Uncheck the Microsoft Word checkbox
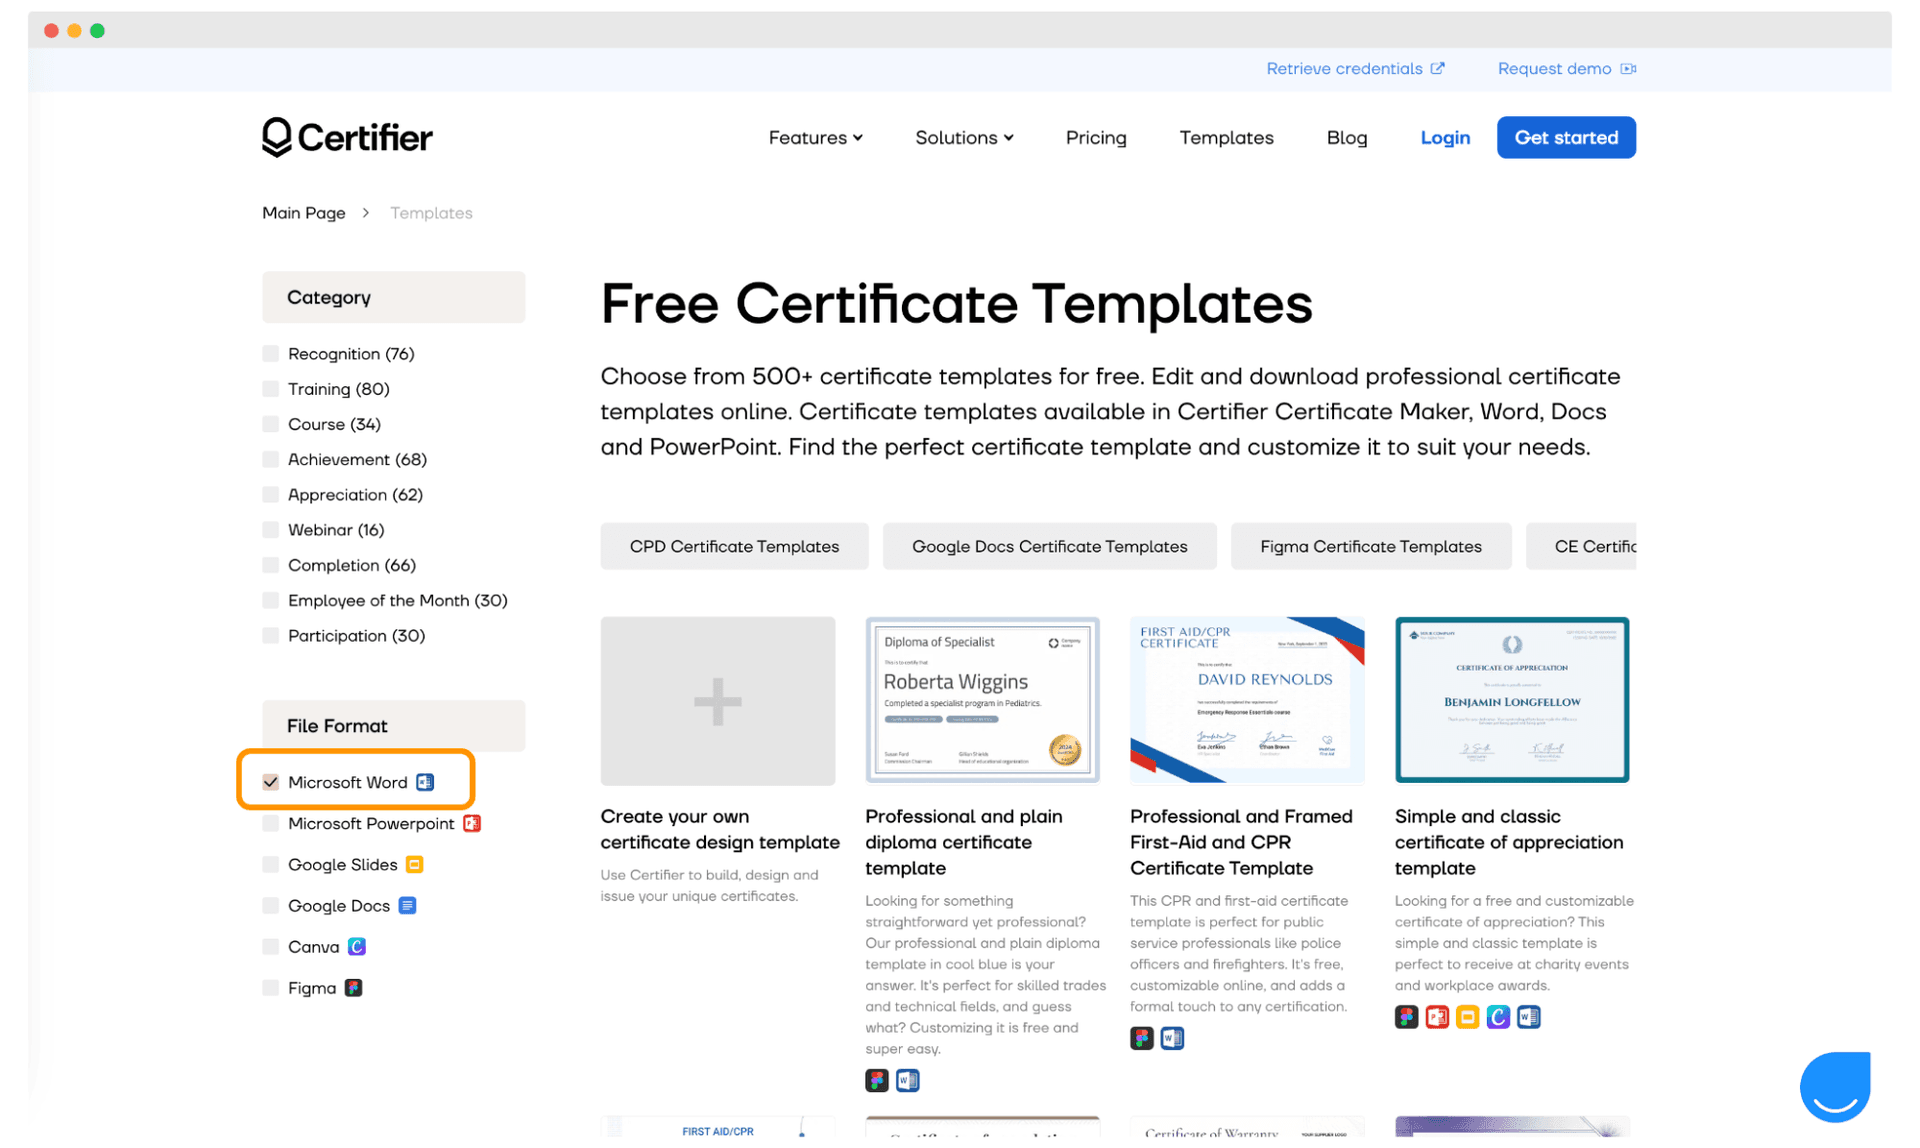 pyautogui.click(x=271, y=782)
